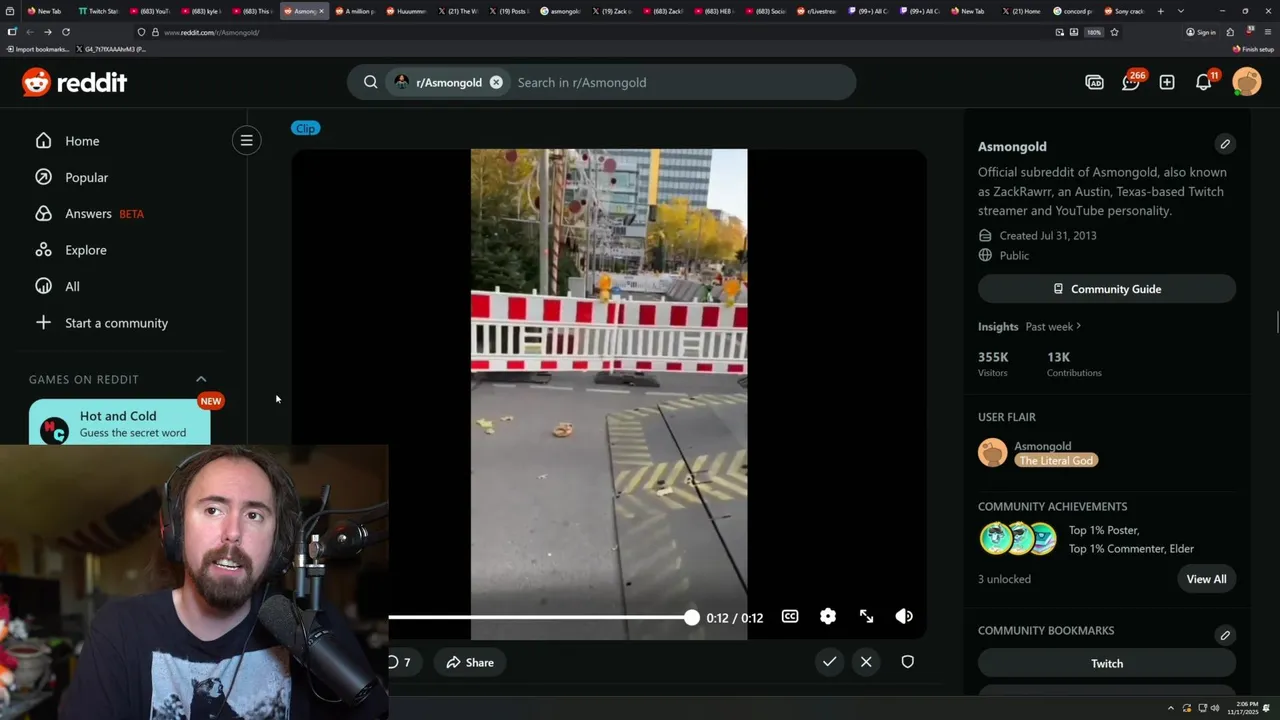Click Sign in on the browser toolbar

[x=1201, y=32]
